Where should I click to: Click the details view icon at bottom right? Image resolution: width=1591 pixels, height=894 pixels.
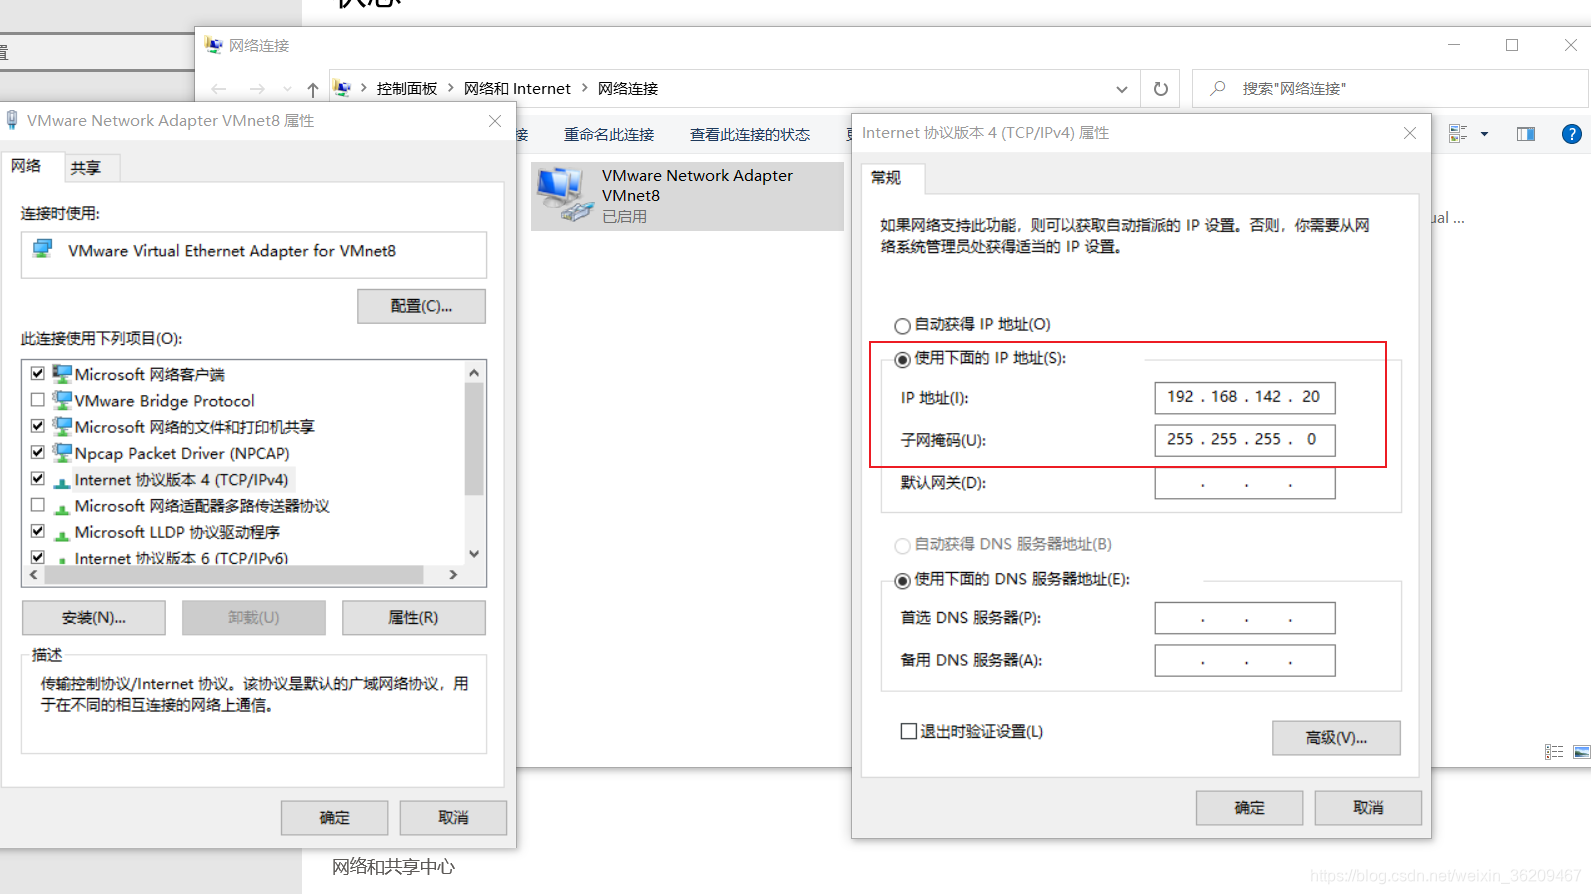(x=1554, y=752)
